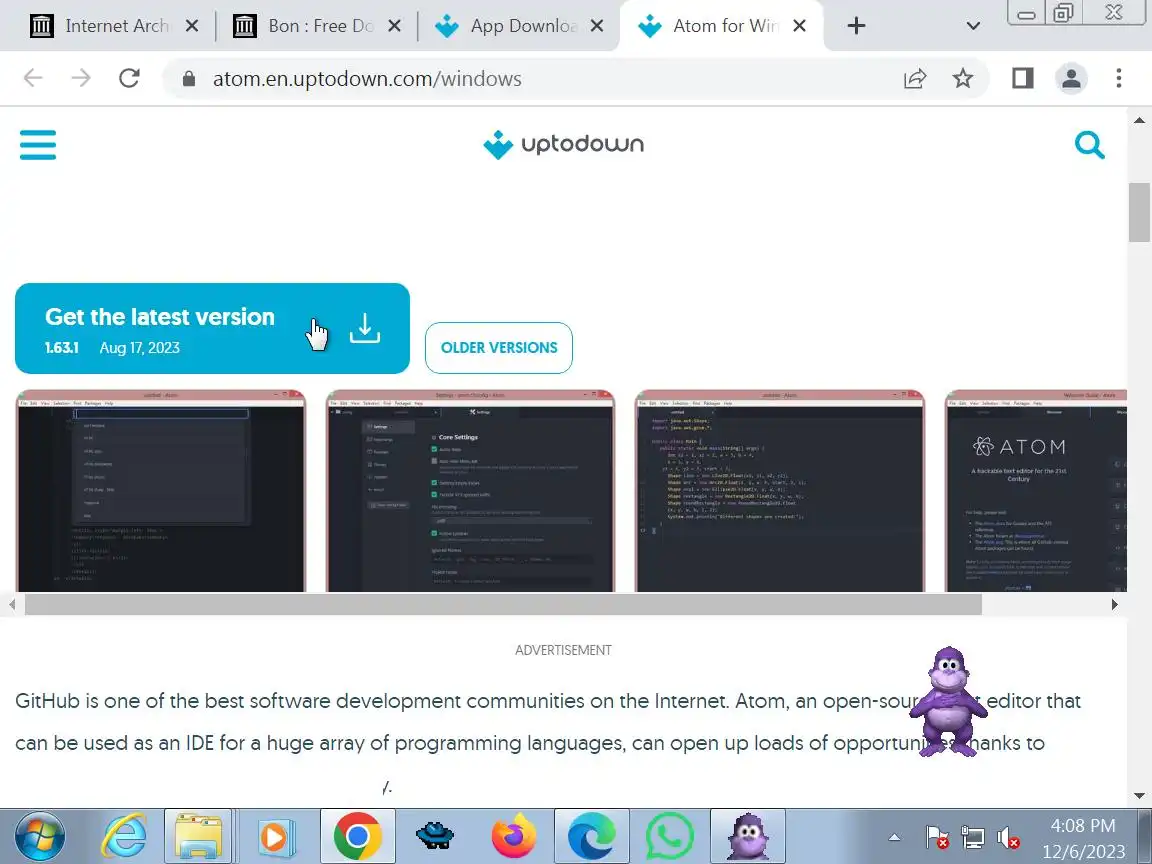Go forward in Chrome history
This screenshot has height=864, width=1152.
[81, 78]
